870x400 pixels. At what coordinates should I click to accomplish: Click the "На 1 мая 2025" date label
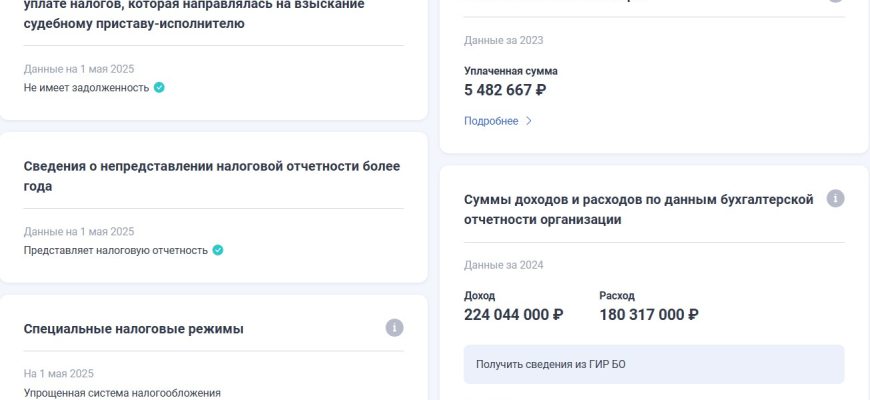pos(59,374)
